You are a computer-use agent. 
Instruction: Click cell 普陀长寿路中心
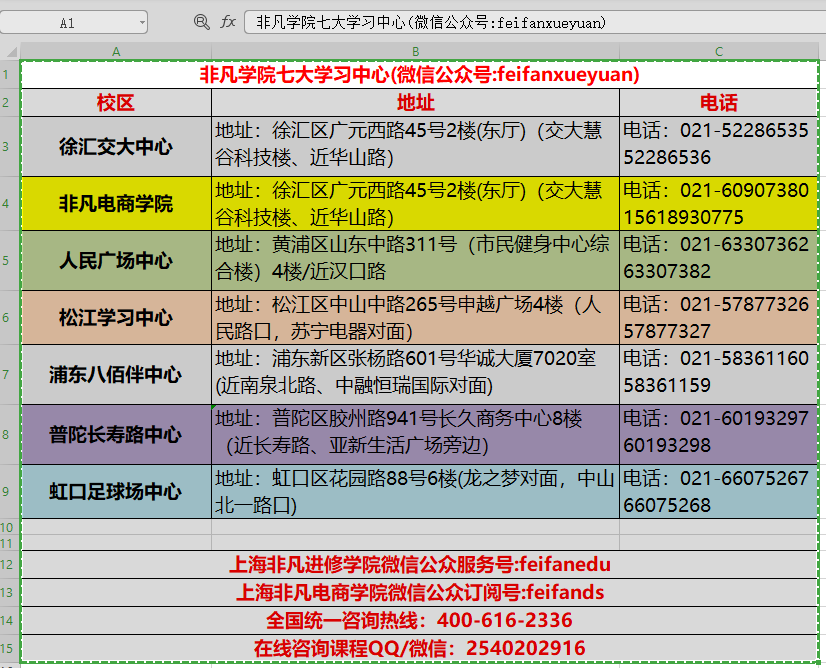116,435
